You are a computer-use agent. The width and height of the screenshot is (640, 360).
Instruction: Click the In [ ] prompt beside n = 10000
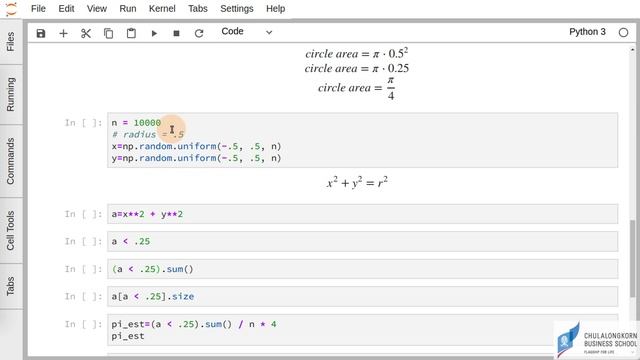[83, 122]
